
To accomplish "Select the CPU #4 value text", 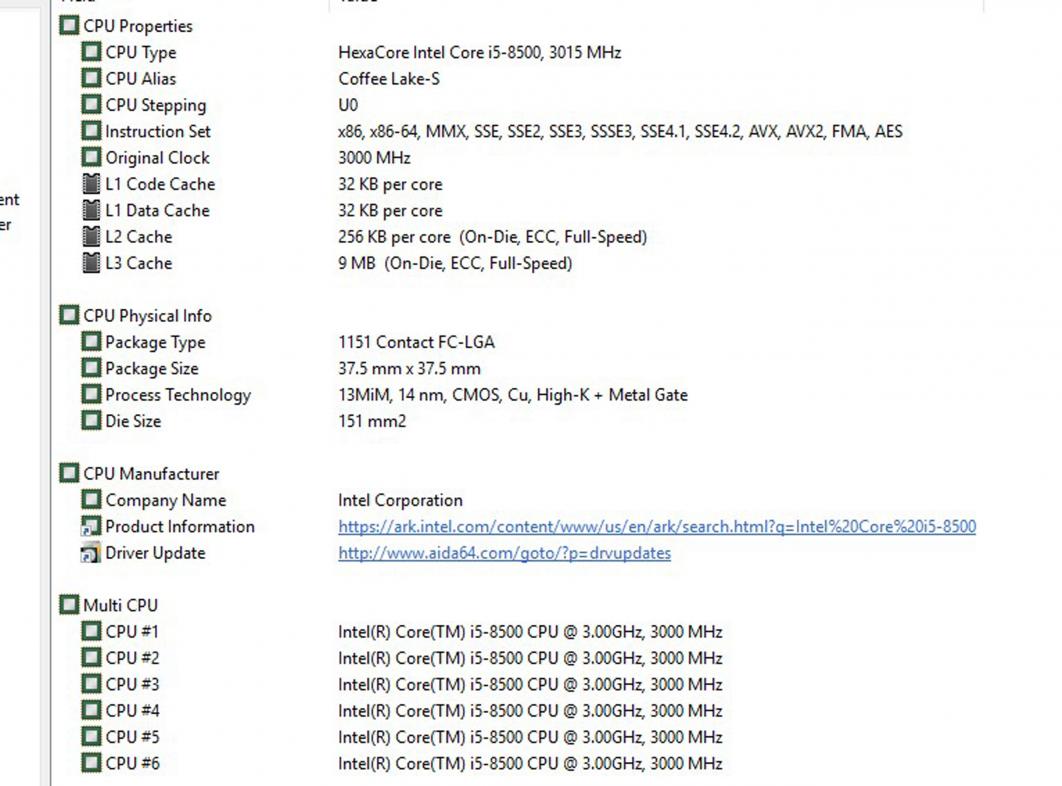I will (530, 711).
